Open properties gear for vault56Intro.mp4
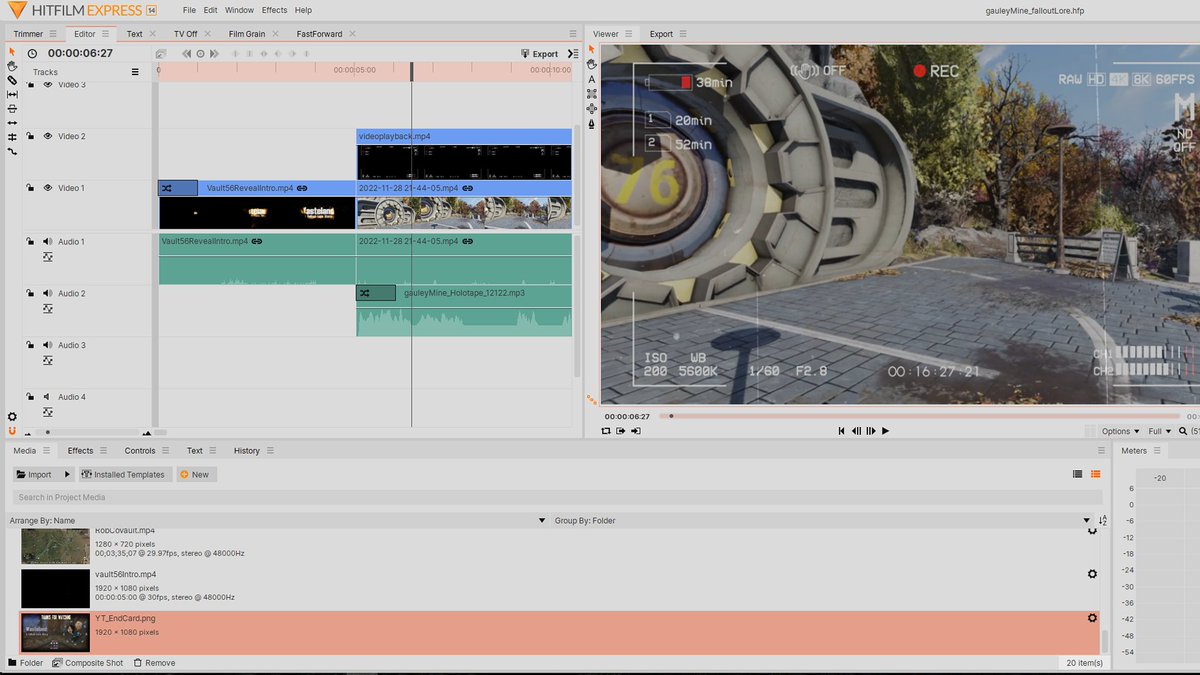1200x675 pixels. point(1092,574)
